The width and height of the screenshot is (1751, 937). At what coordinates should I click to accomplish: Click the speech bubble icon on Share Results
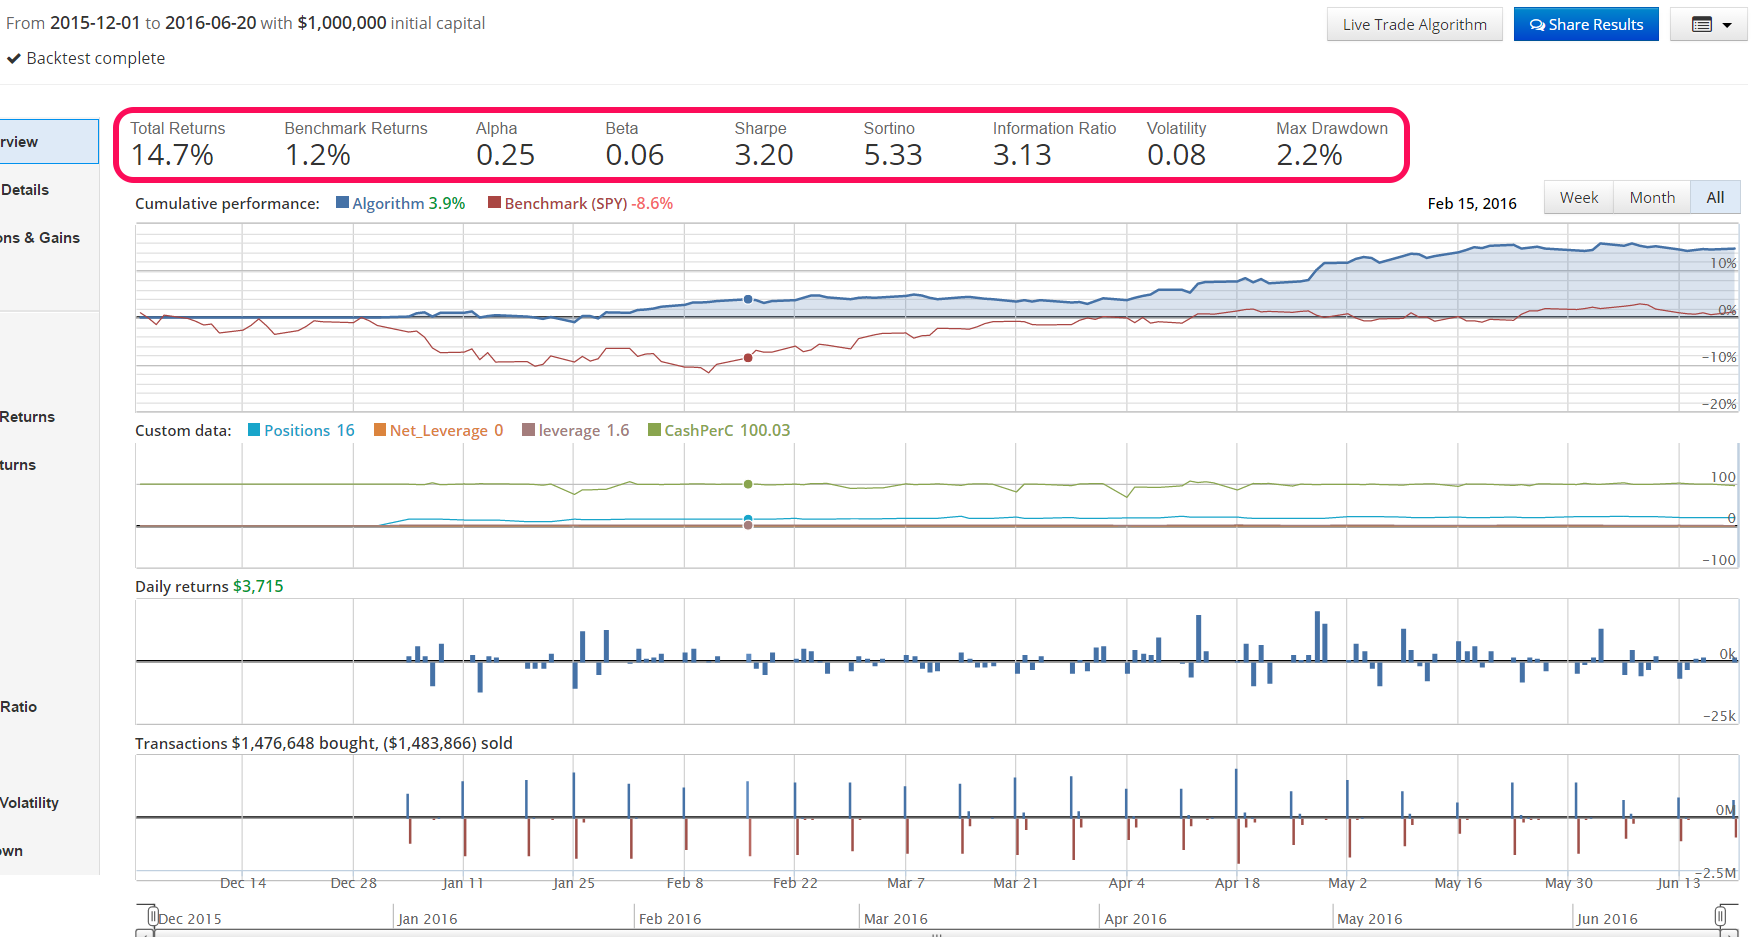pyautogui.click(x=1535, y=24)
